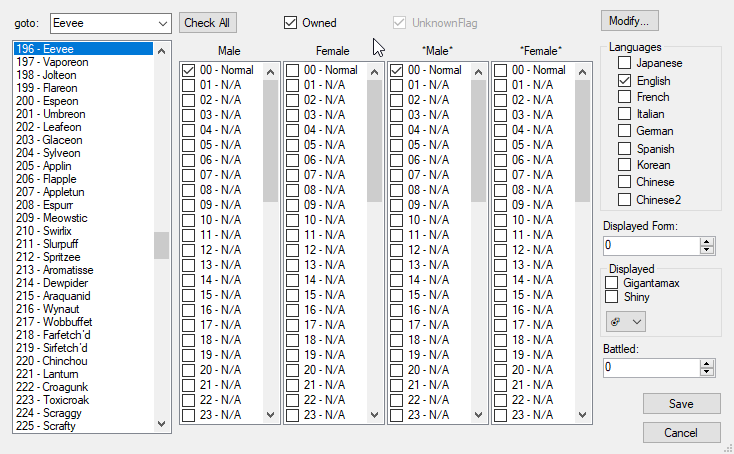Select 205 - Applin in species list
The height and width of the screenshot is (454, 734).
click(x=83, y=166)
